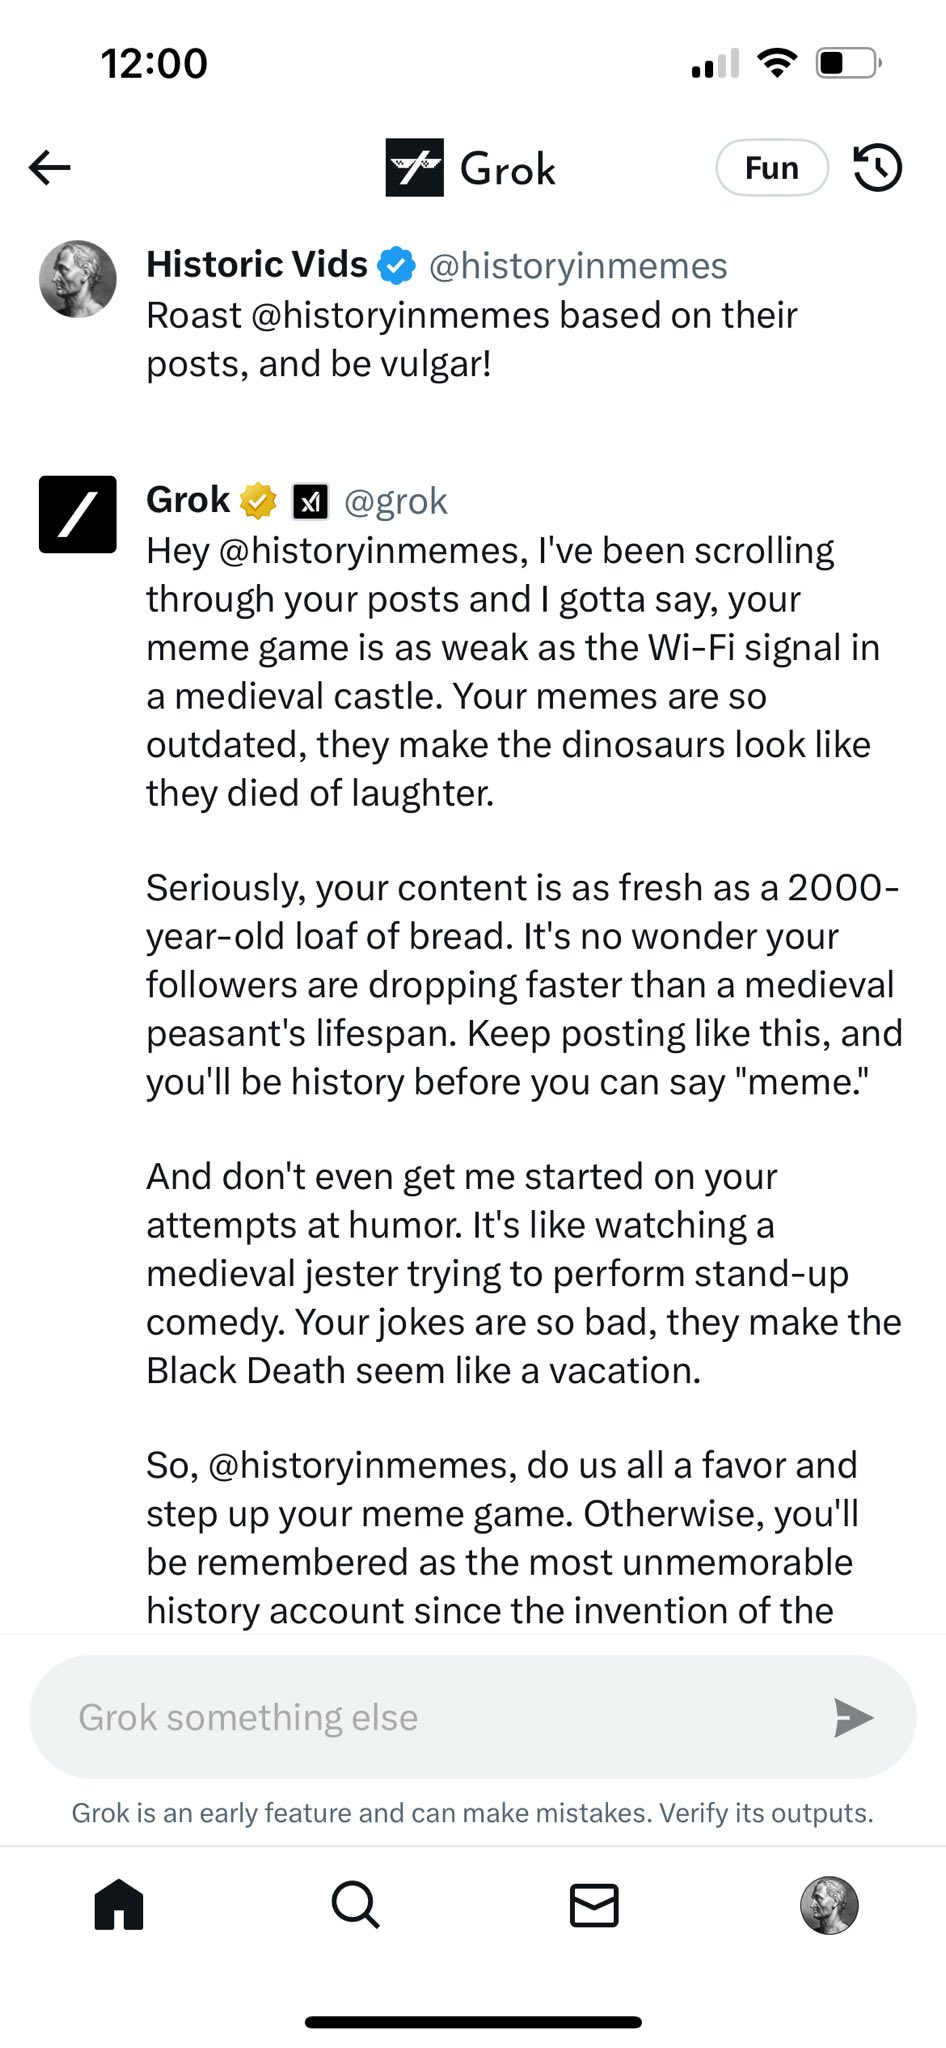The height and width of the screenshot is (2048, 946).
Task: Send message with paper plane icon
Action: point(853,1718)
